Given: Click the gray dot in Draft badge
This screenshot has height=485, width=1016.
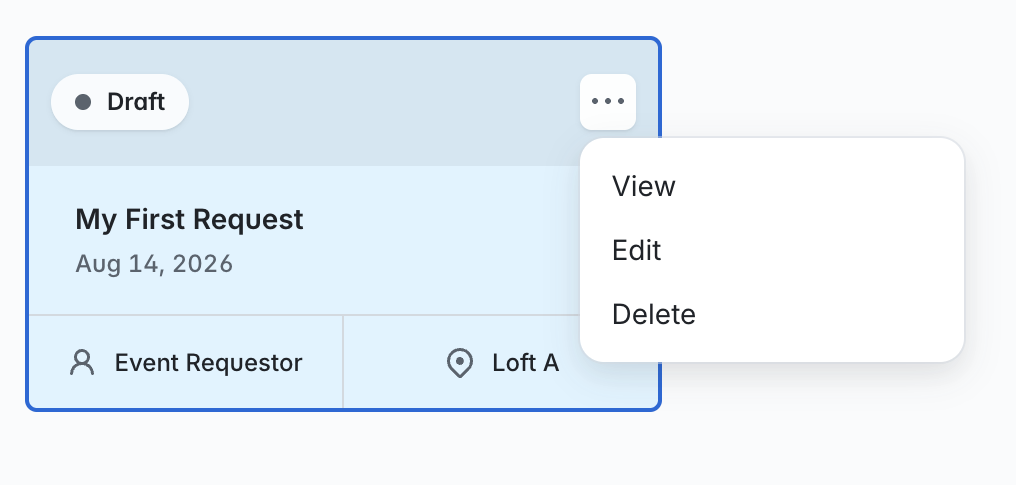Looking at the screenshot, I should pos(83,102).
